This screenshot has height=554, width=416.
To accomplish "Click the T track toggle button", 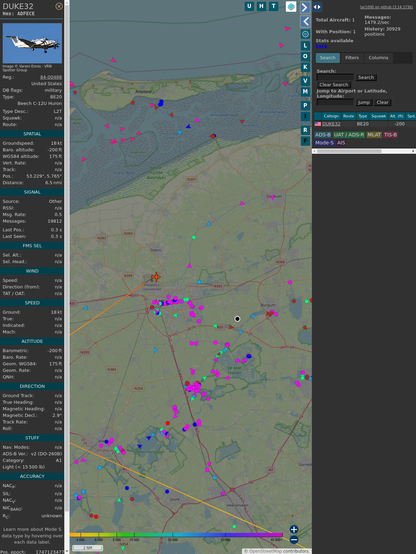I will pyautogui.click(x=273, y=6).
